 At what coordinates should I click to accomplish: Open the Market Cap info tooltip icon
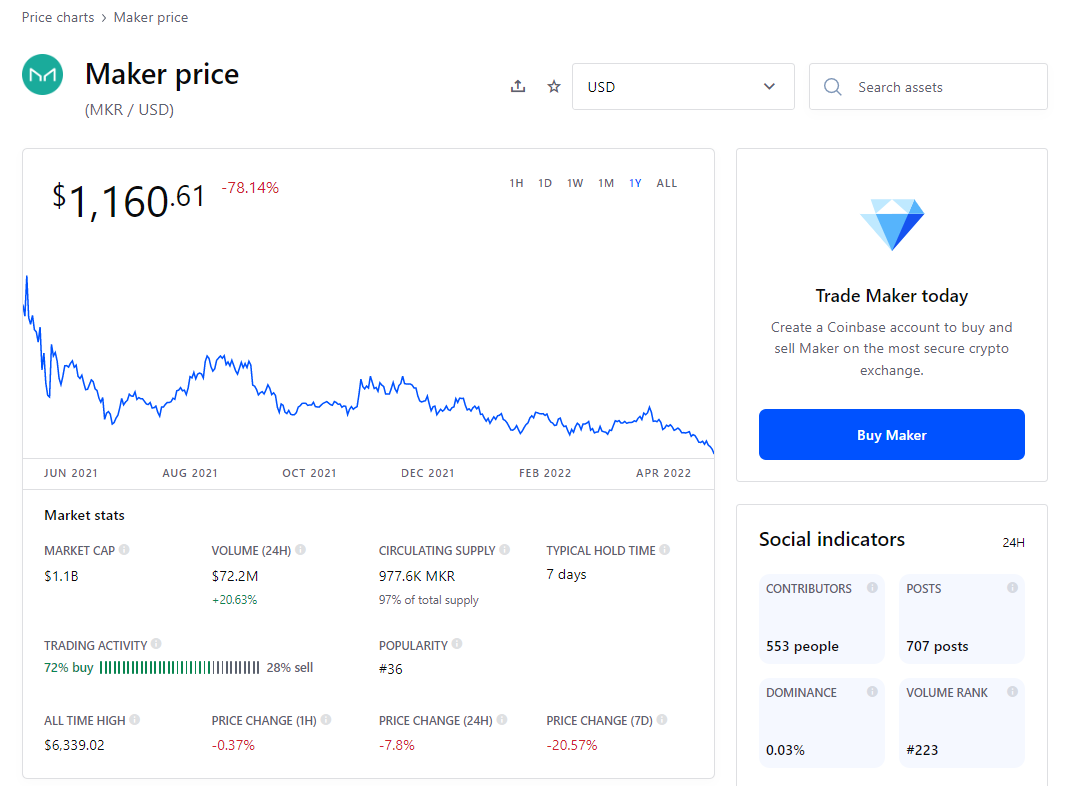(x=124, y=549)
